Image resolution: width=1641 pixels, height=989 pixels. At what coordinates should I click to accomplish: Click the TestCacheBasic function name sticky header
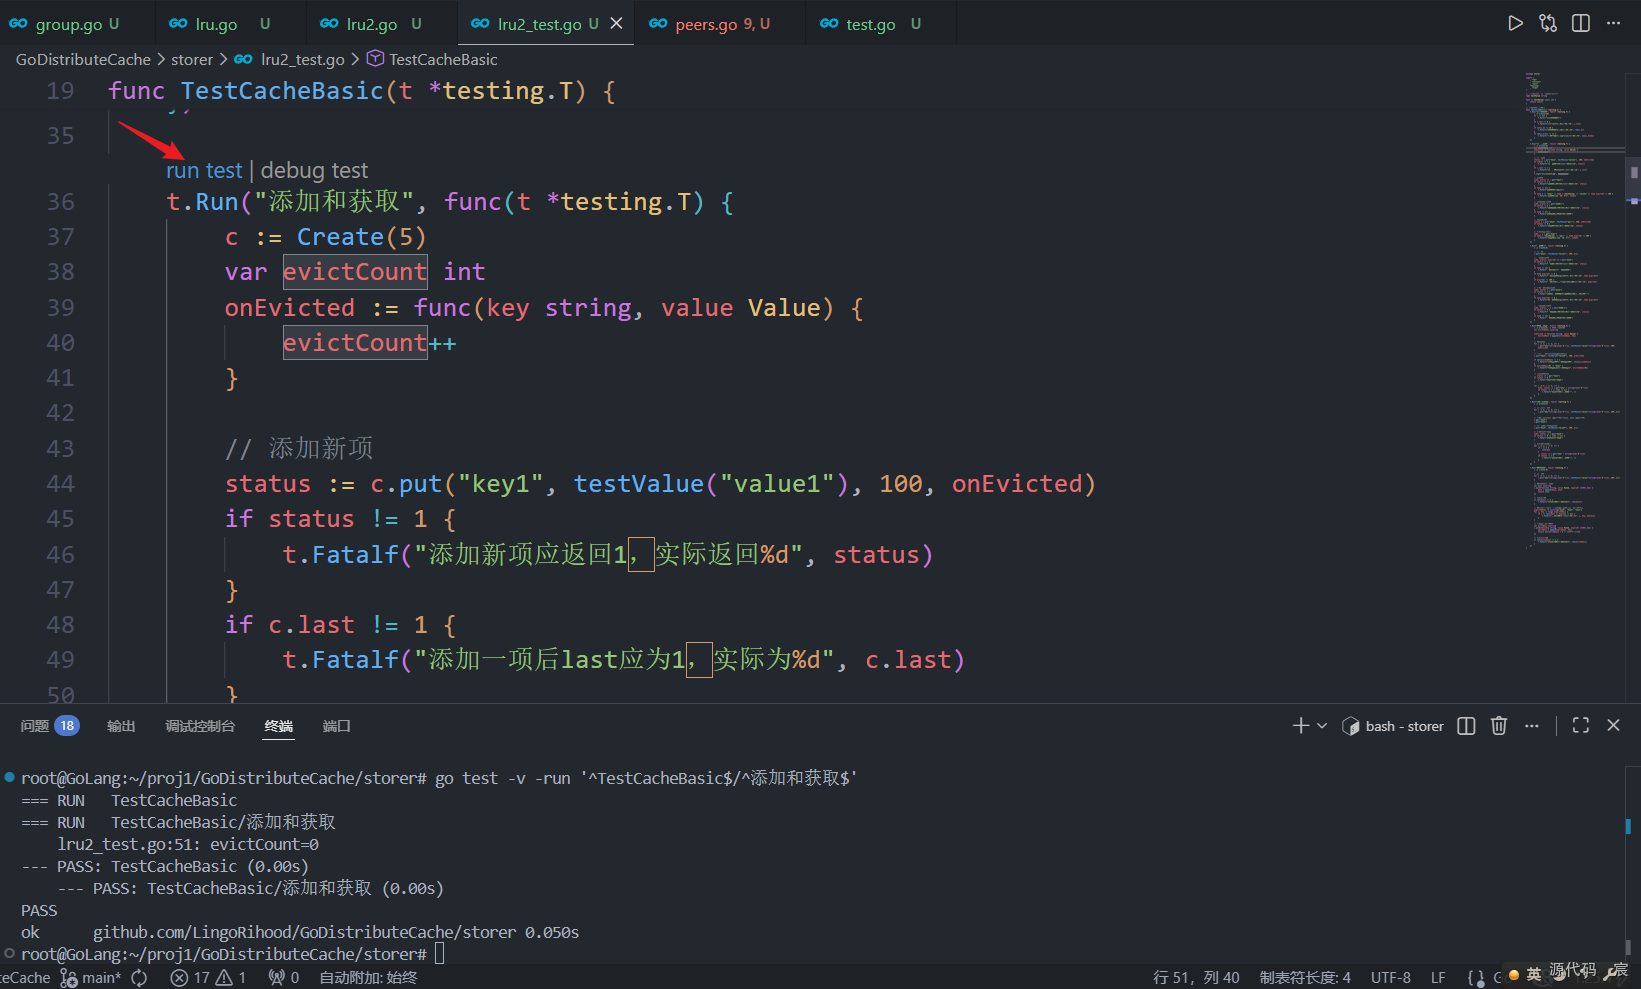282,91
